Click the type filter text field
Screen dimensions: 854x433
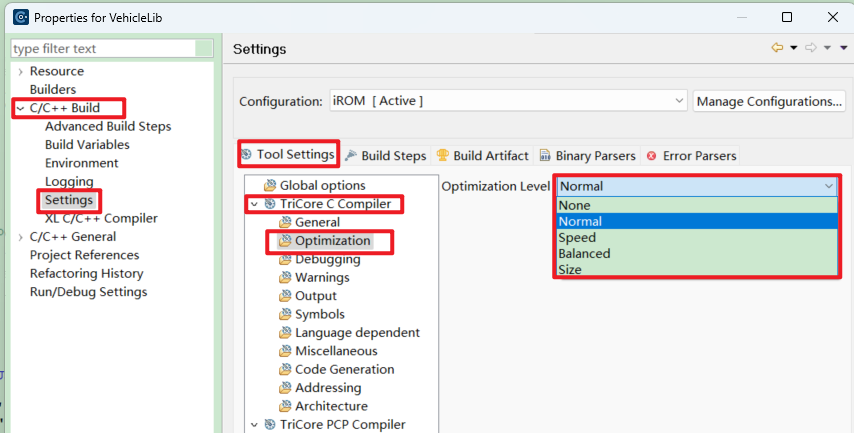pyautogui.click(x=103, y=48)
